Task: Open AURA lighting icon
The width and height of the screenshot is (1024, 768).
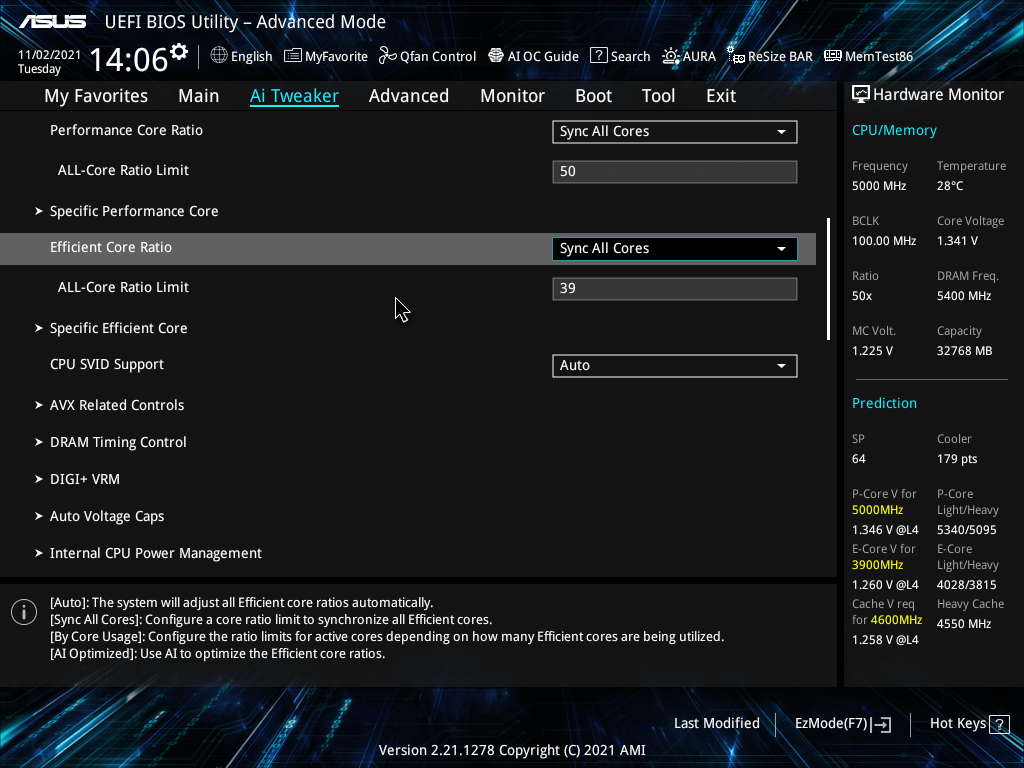Action: click(671, 56)
